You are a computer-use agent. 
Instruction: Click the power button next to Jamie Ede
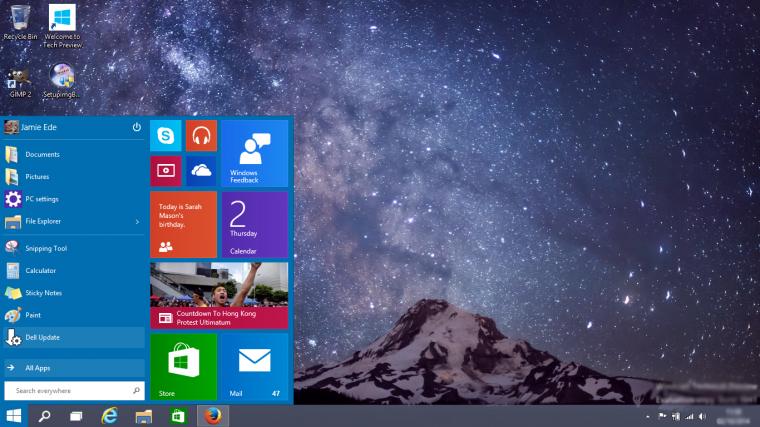click(137, 127)
